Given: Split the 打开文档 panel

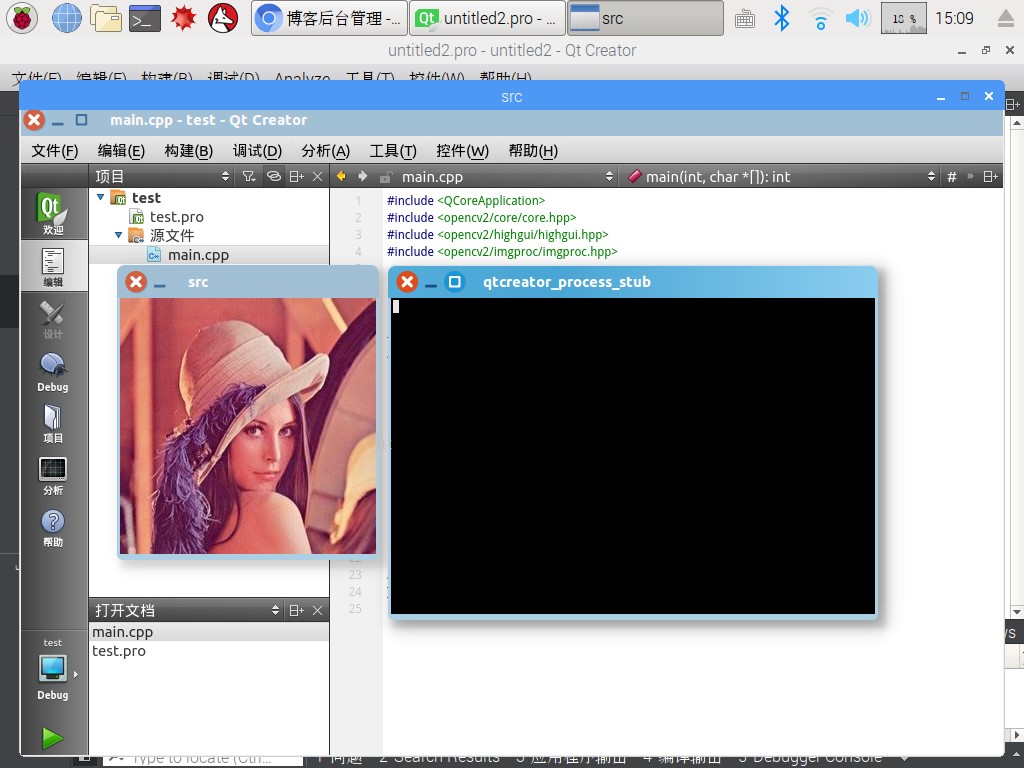Looking at the screenshot, I should 296,610.
